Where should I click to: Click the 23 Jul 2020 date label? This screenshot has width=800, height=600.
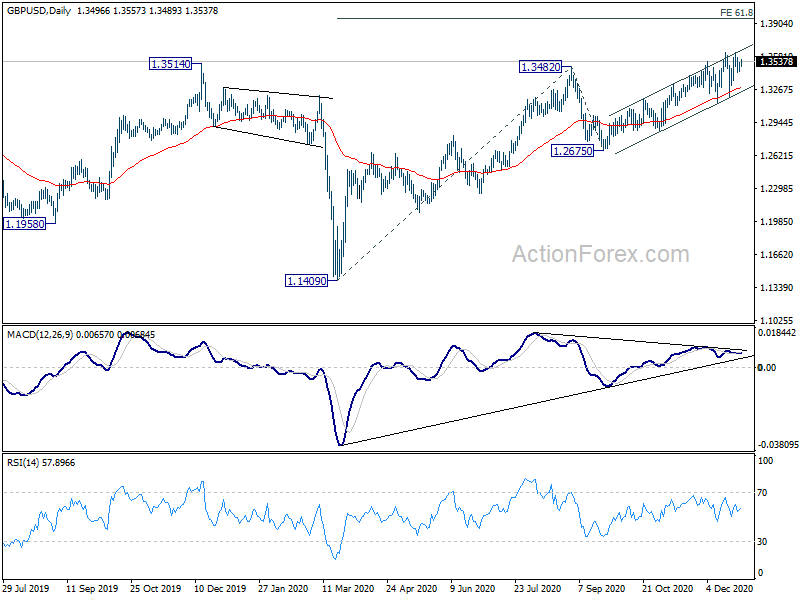point(538,588)
